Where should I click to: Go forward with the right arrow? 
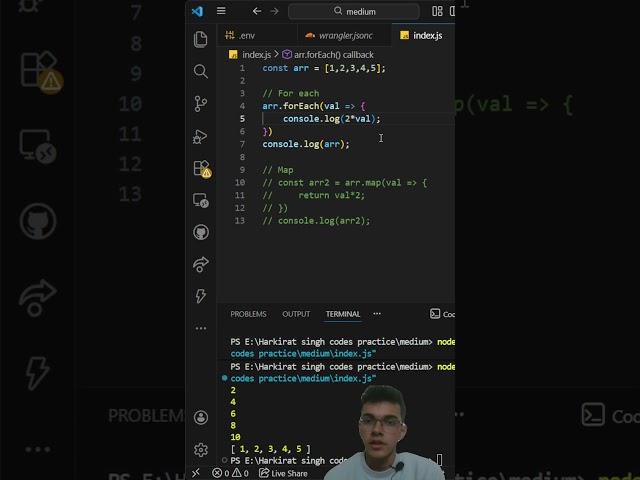[274, 11]
